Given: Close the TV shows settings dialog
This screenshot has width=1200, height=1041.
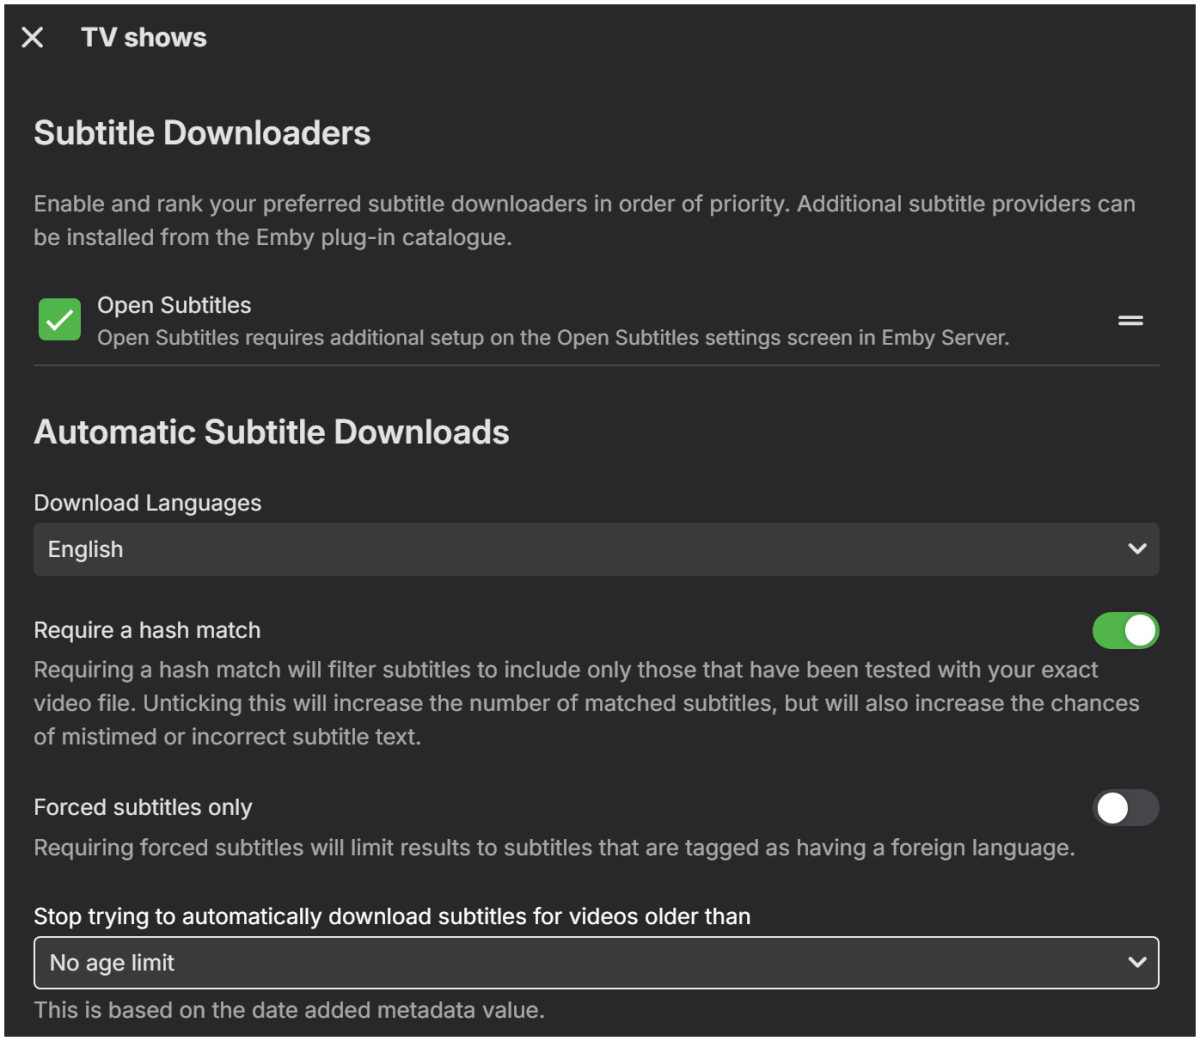Looking at the screenshot, I should click(33, 38).
